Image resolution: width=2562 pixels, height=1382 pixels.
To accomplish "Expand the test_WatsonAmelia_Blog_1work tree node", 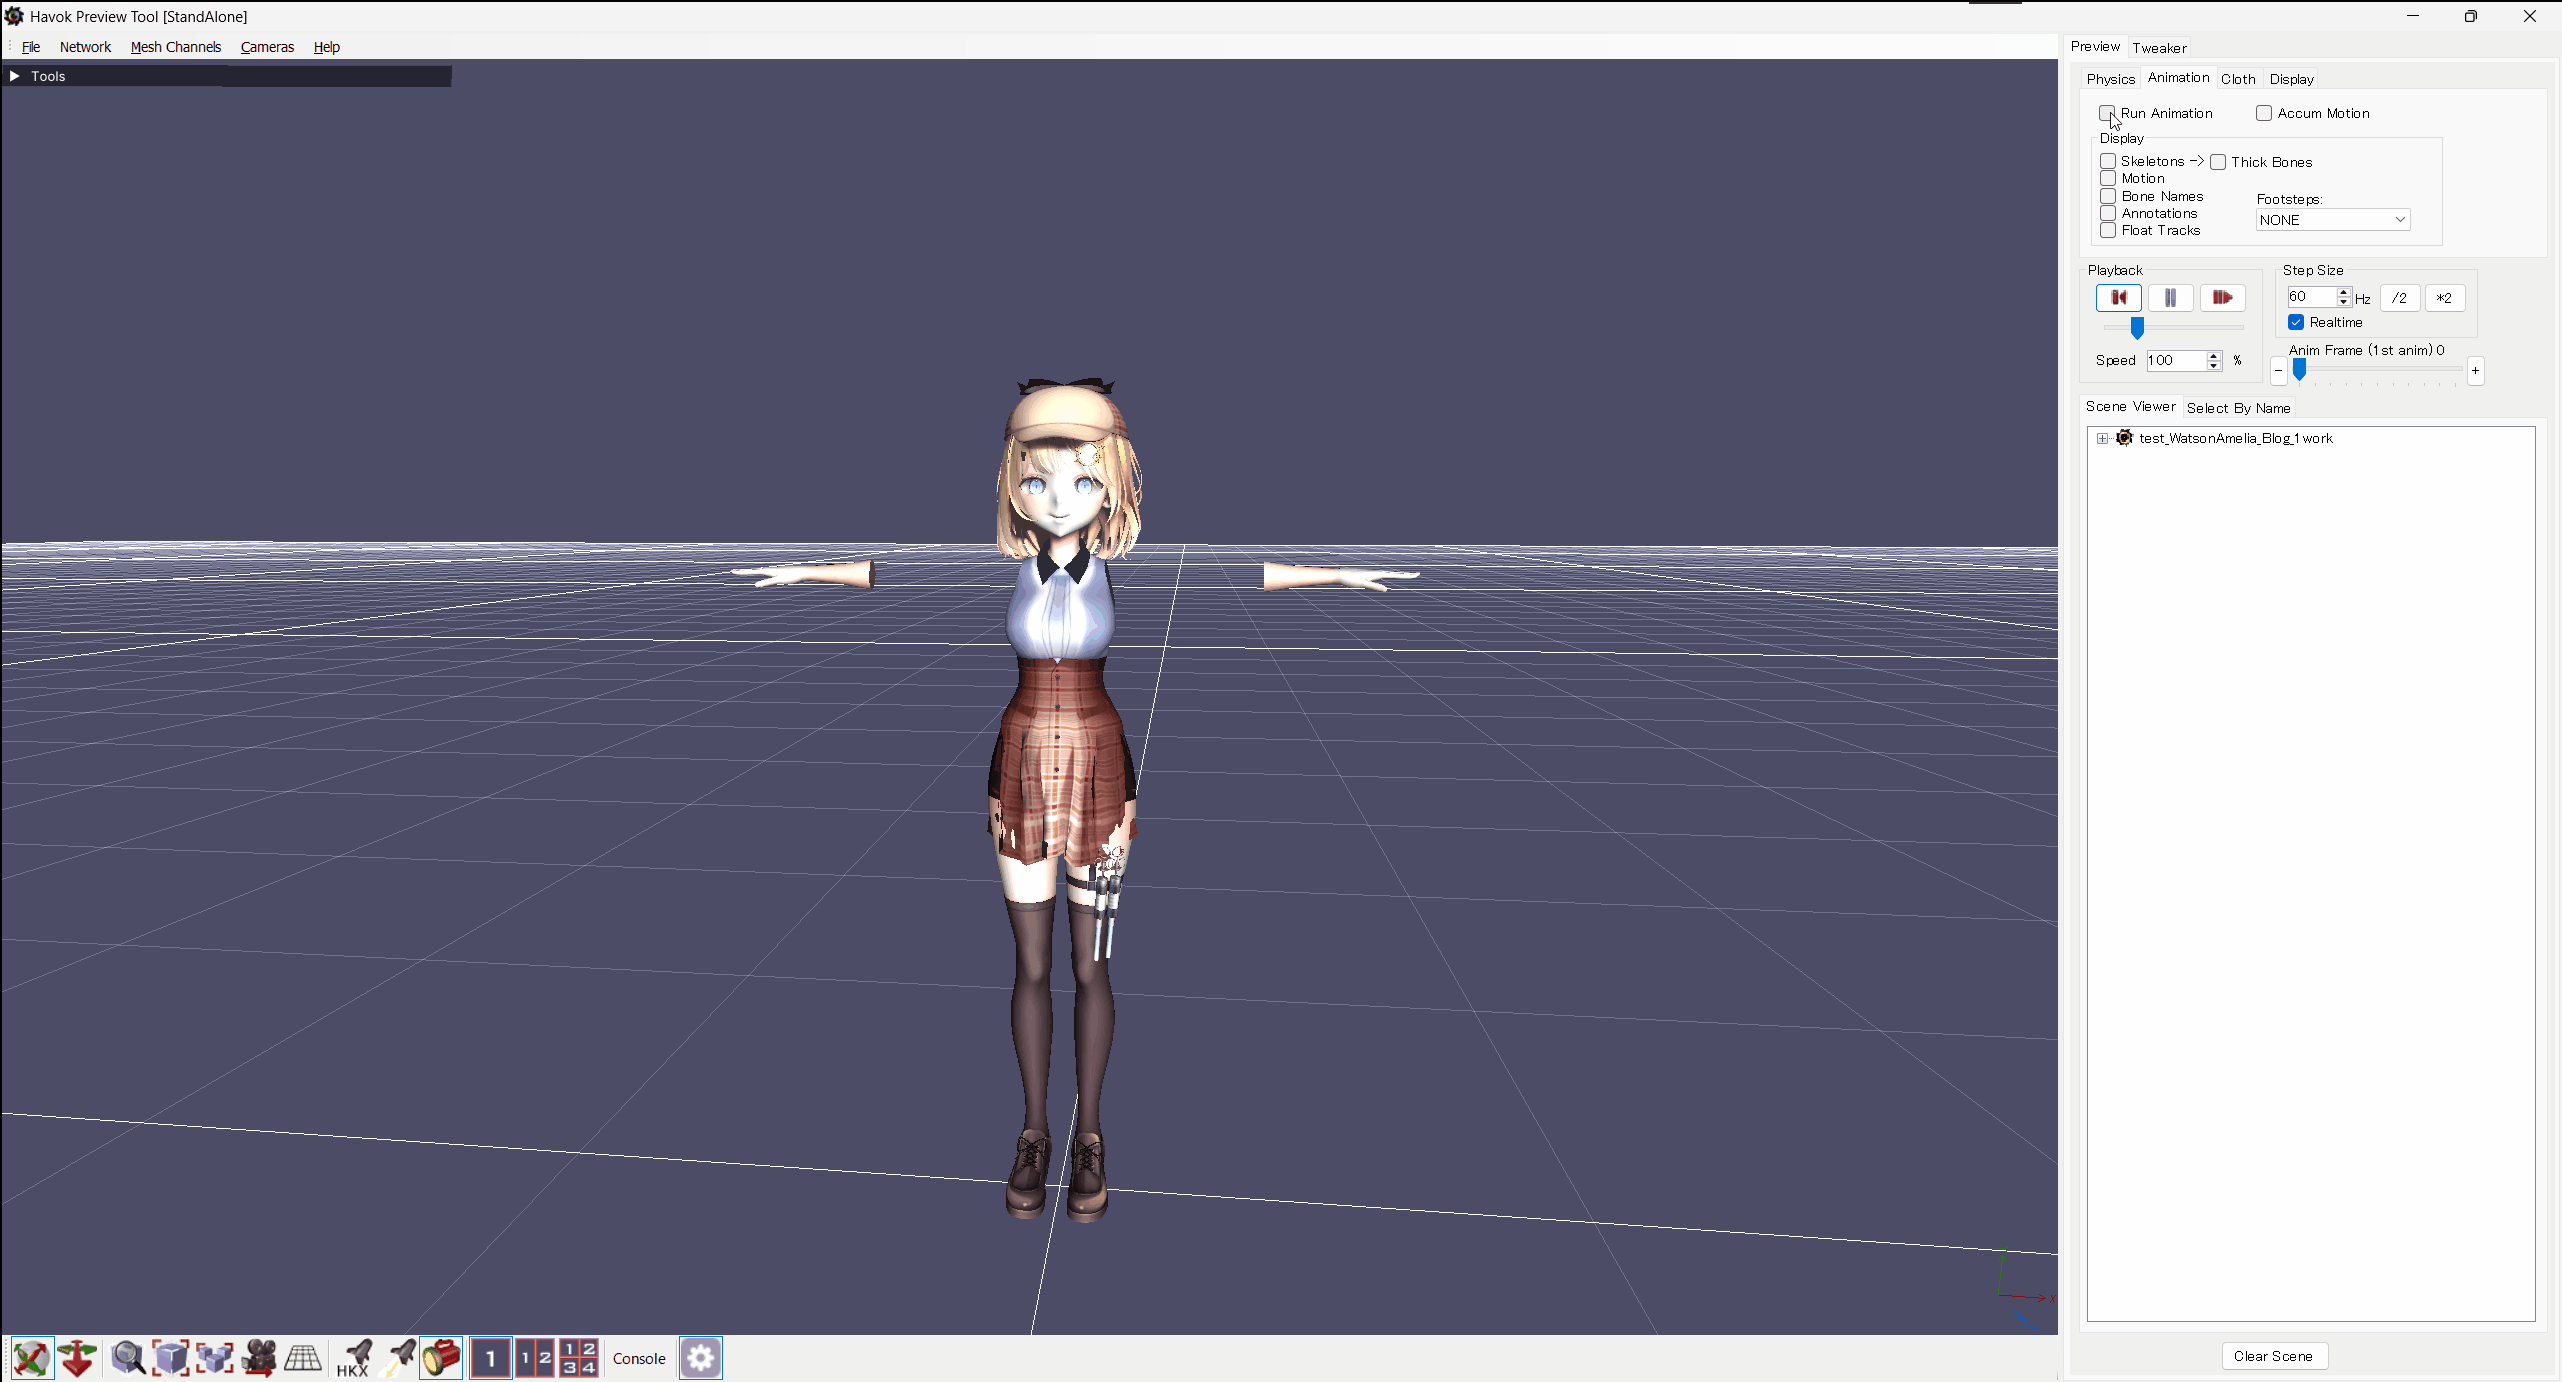I will (x=2102, y=438).
